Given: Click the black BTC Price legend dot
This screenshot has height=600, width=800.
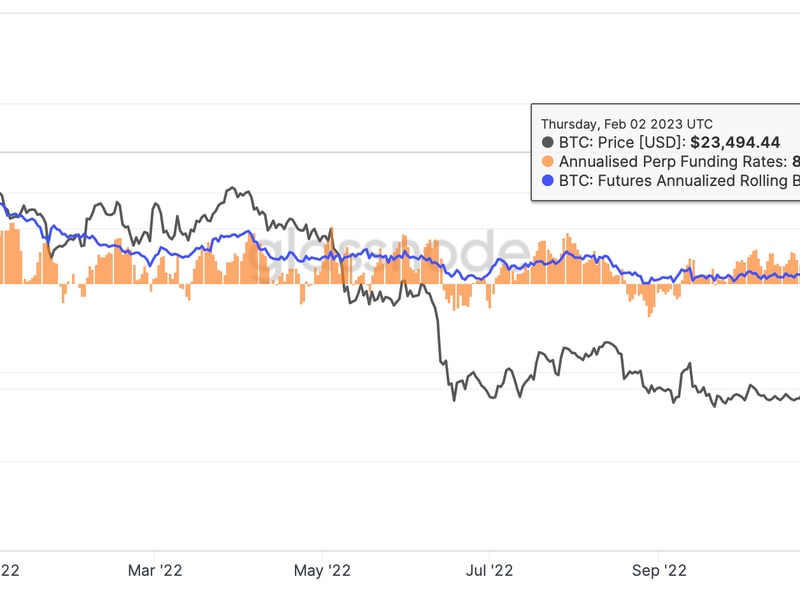Looking at the screenshot, I should (x=548, y=143).
